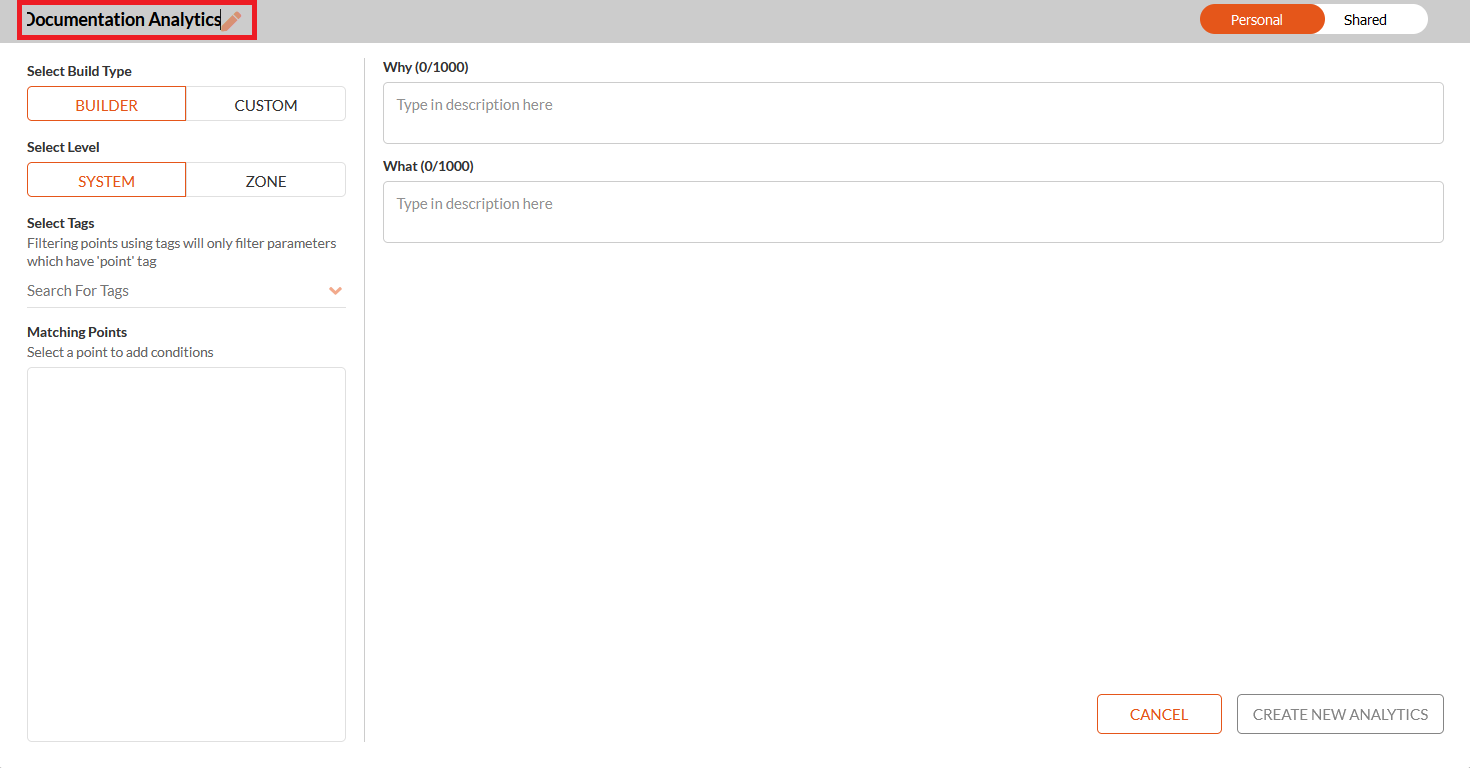Viewport: 1470px width, 768px height.
Task: Switch visibility to Shared
Action: tap(1365, 20)
